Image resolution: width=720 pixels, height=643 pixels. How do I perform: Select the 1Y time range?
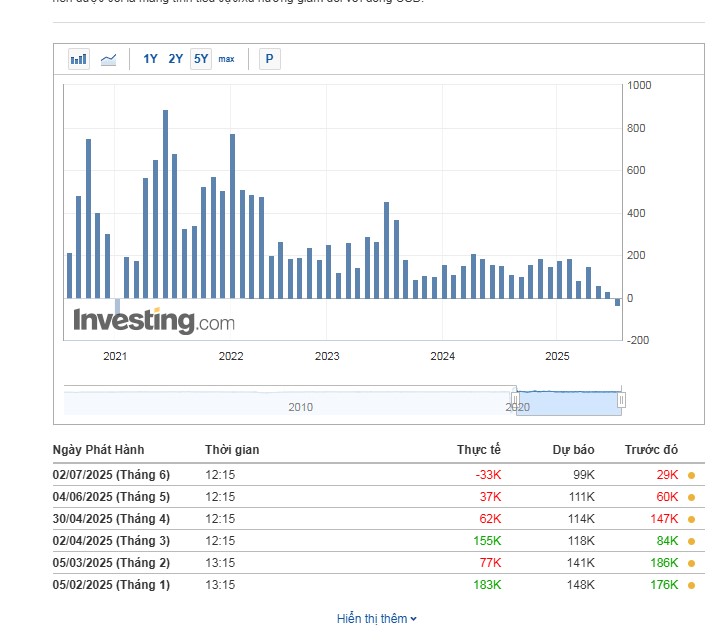[150, 59]
